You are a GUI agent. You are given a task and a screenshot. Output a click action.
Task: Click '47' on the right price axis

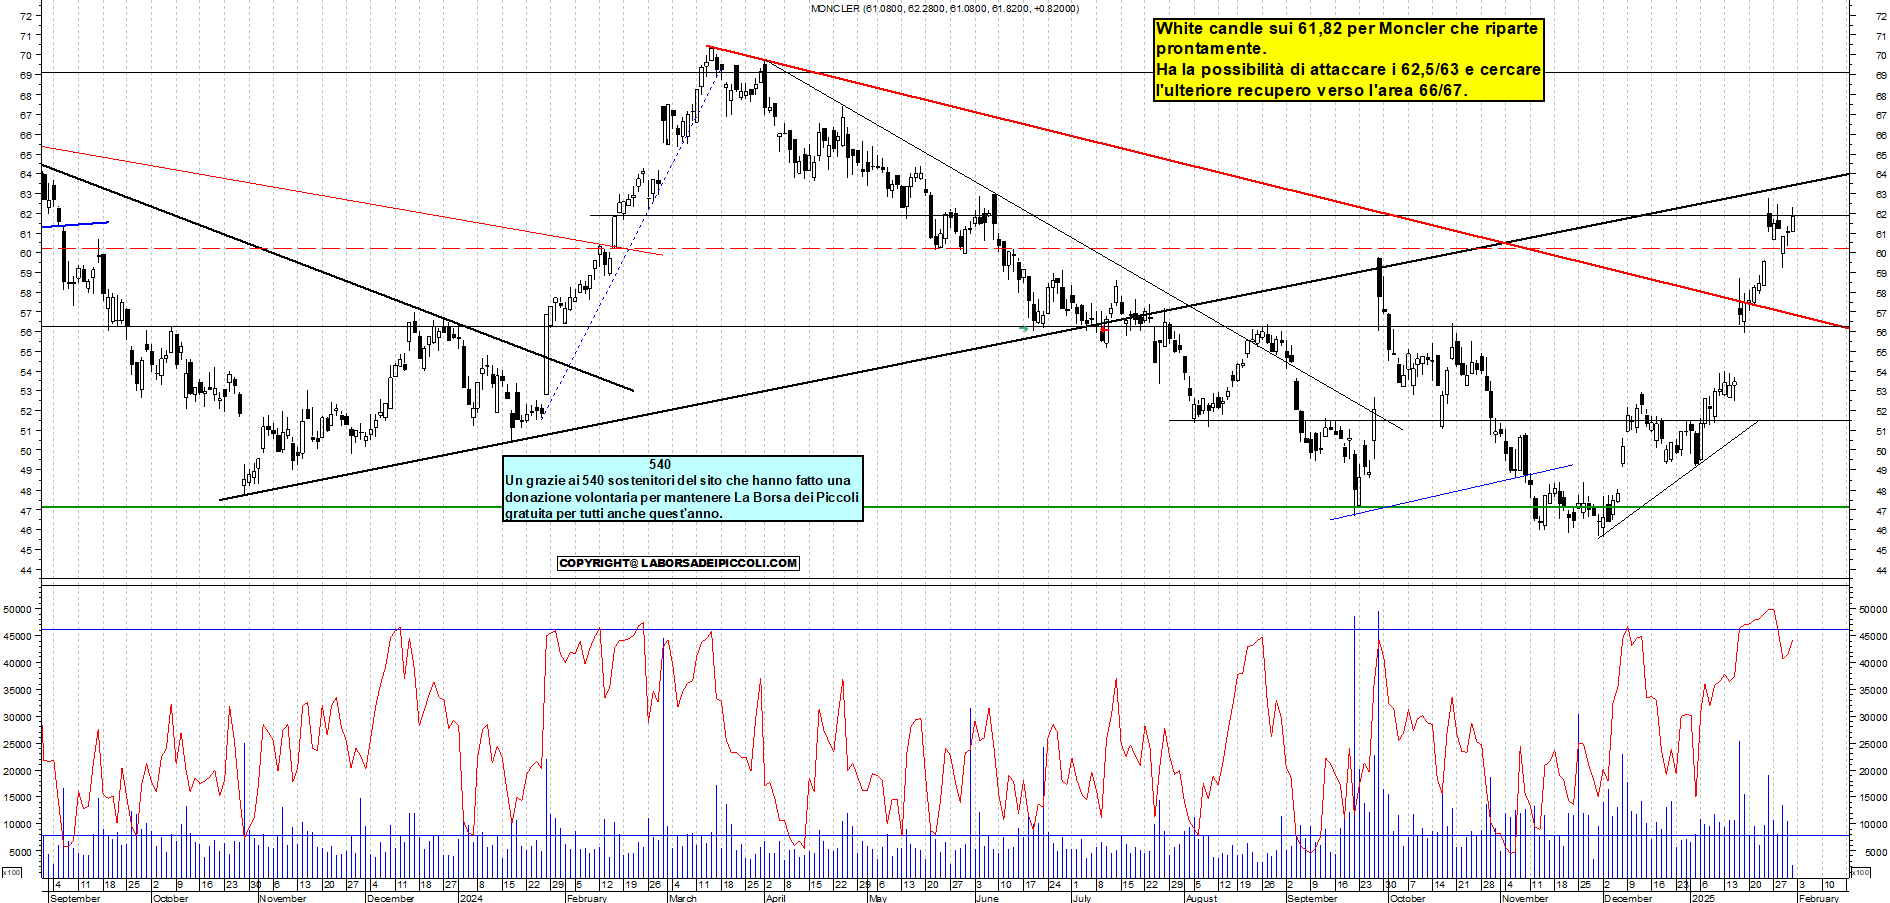pos(1881,510)
